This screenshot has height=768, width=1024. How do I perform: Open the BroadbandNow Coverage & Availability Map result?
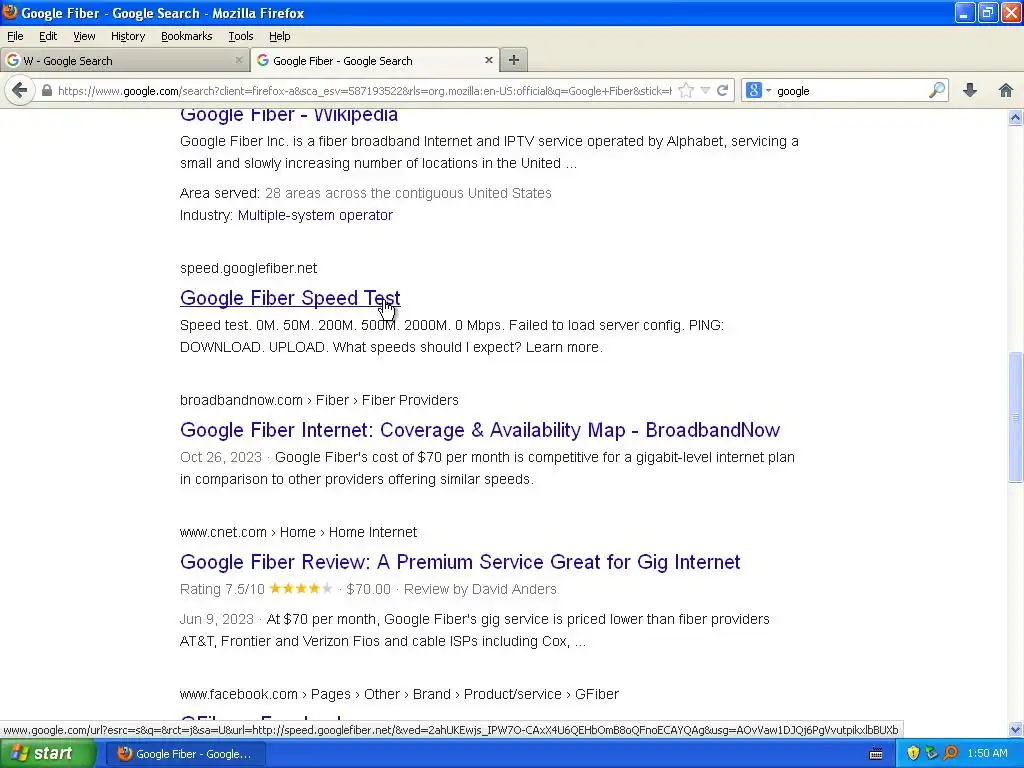point(480,430)
